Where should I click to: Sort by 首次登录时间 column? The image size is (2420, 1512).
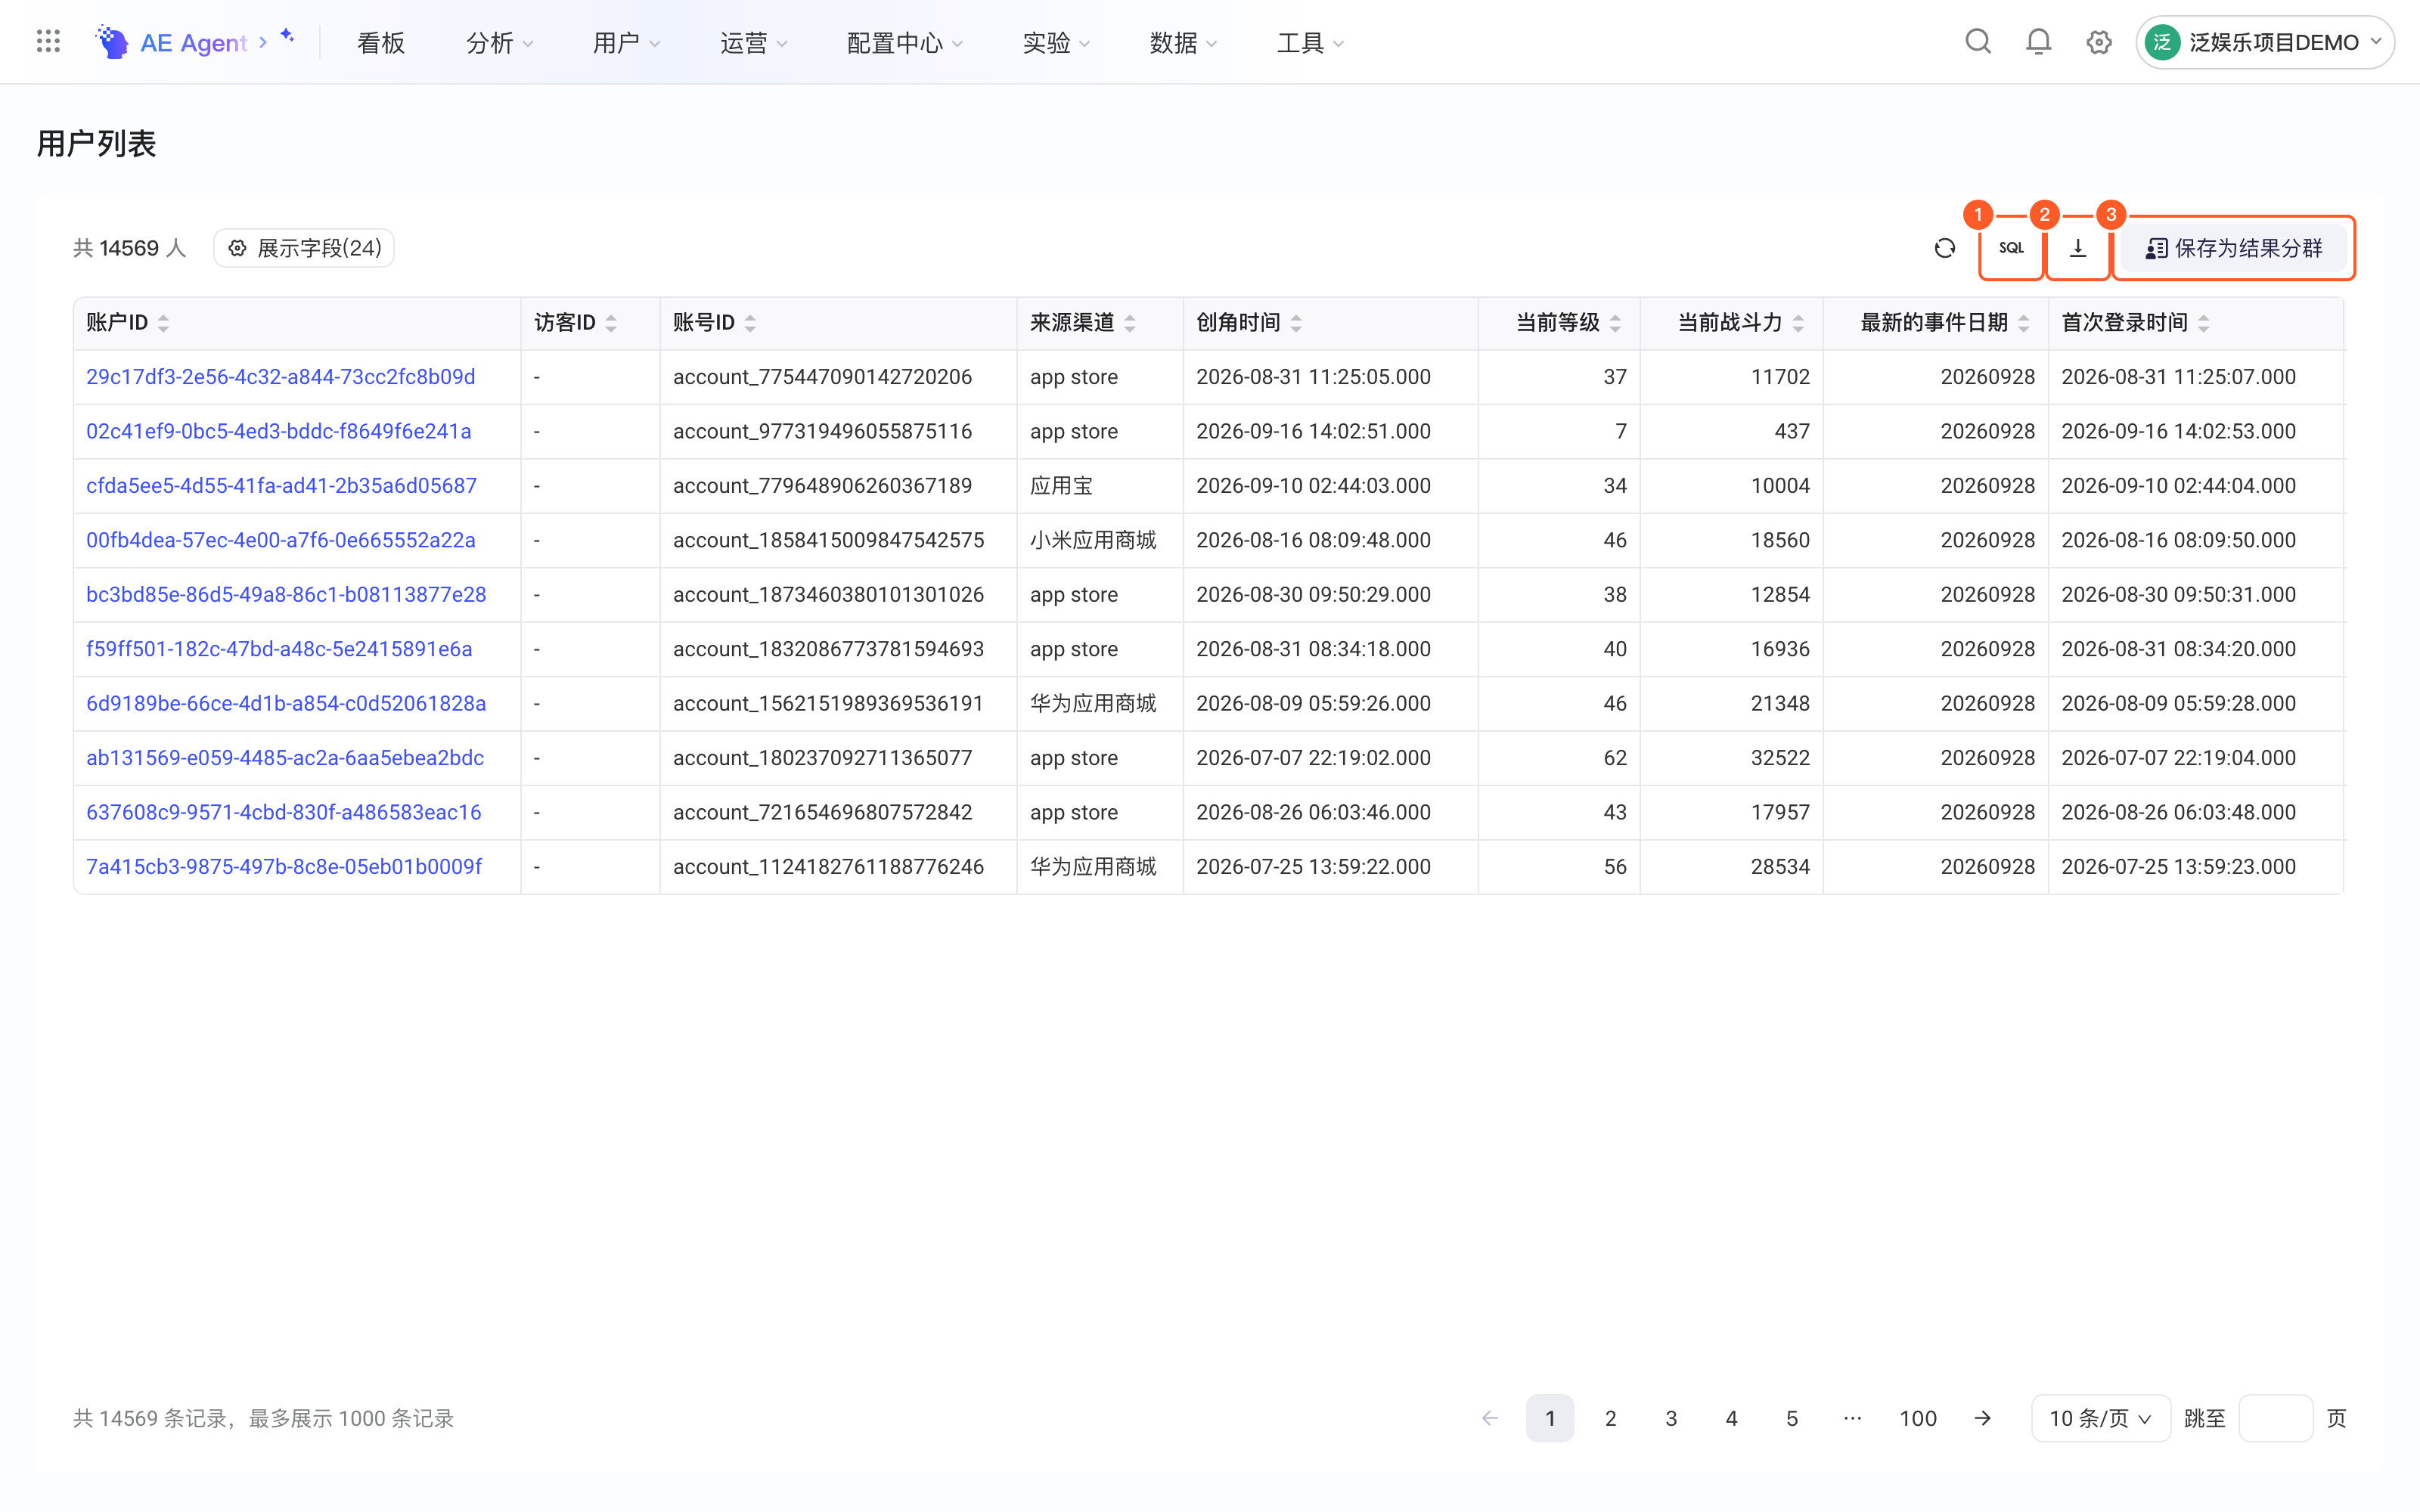point(2203,323)
